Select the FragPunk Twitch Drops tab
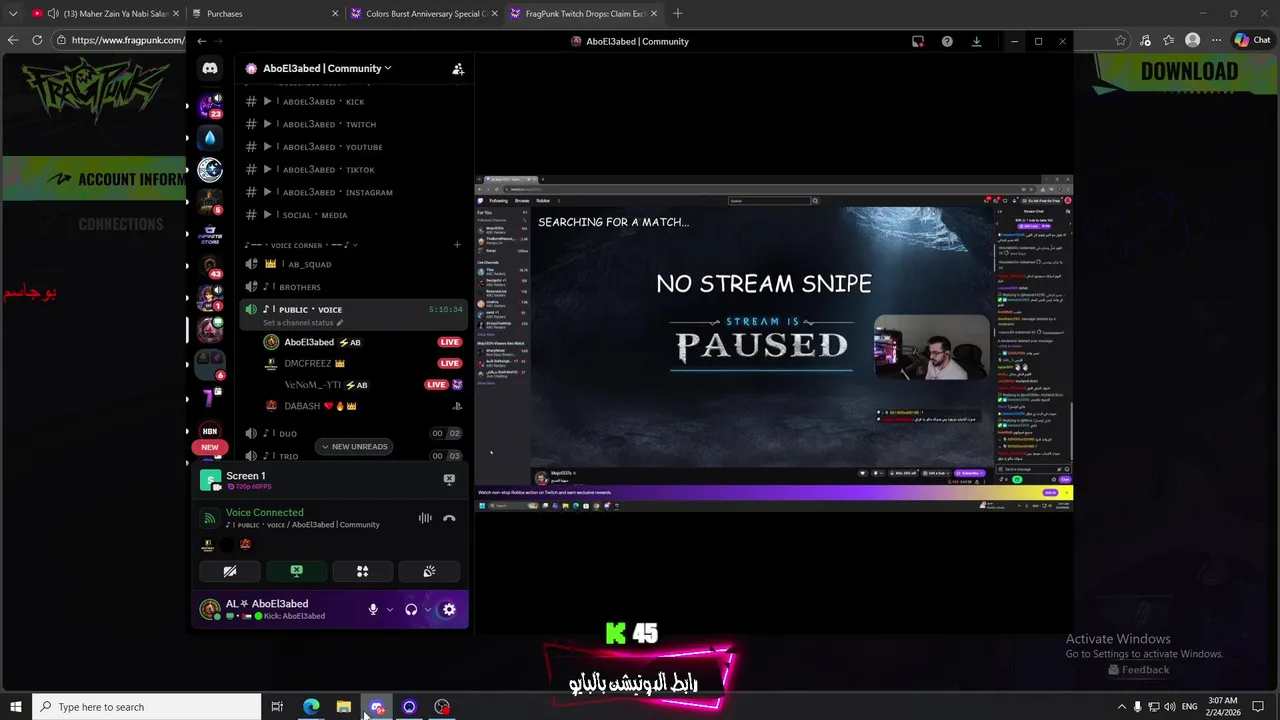The image size is (1280, 720). coord(584,14)
